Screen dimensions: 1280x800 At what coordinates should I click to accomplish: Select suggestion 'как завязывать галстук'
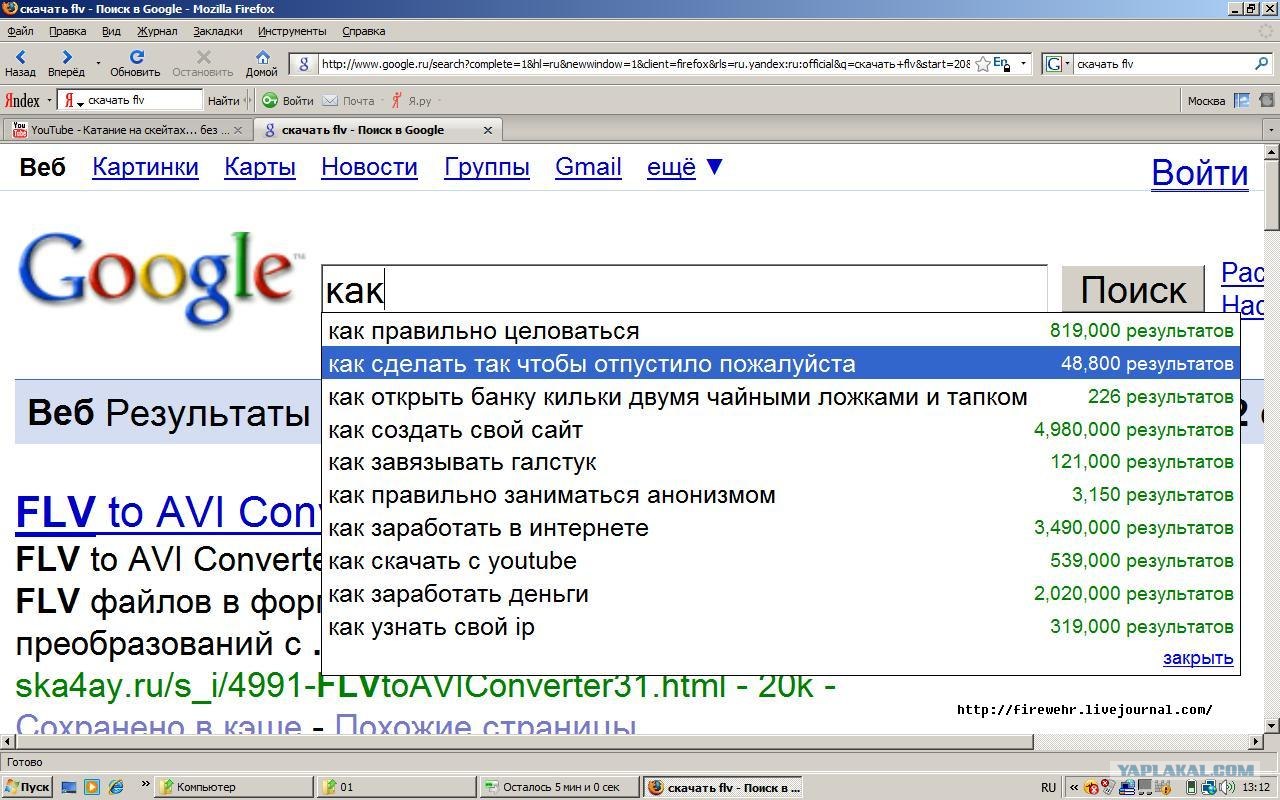tap(781, 462)
